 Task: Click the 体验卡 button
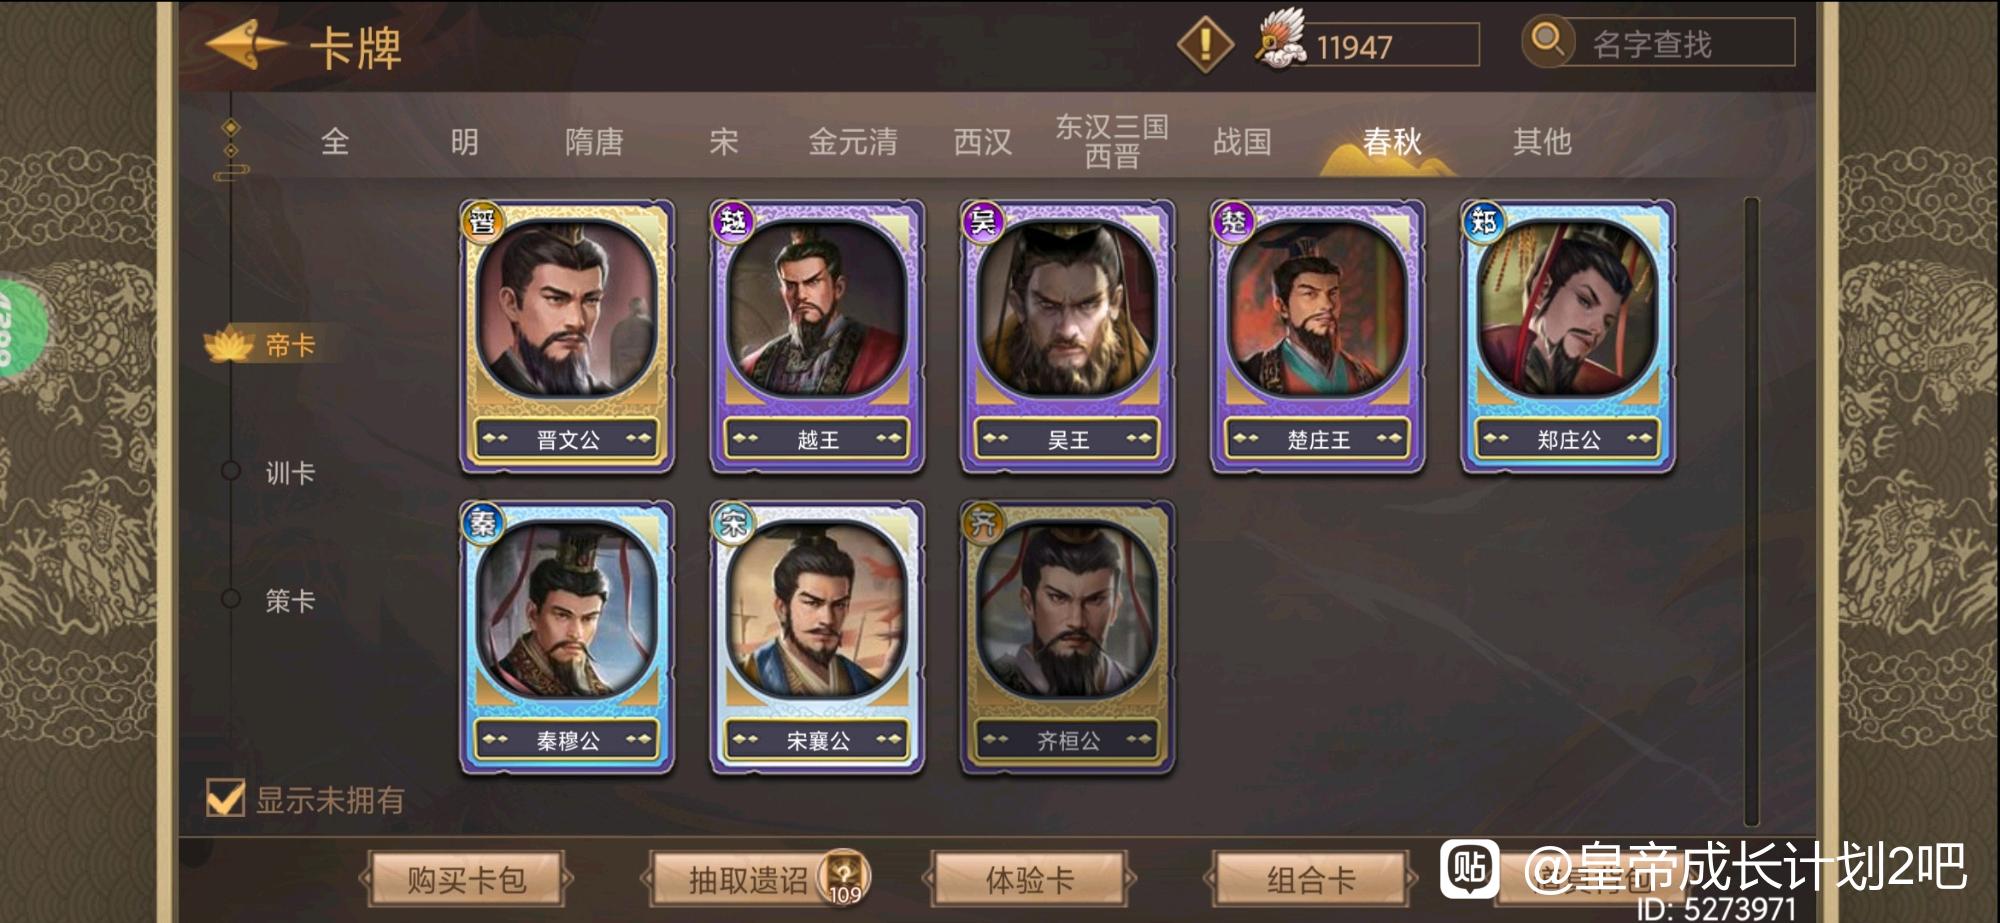[x=1029, y=880]
